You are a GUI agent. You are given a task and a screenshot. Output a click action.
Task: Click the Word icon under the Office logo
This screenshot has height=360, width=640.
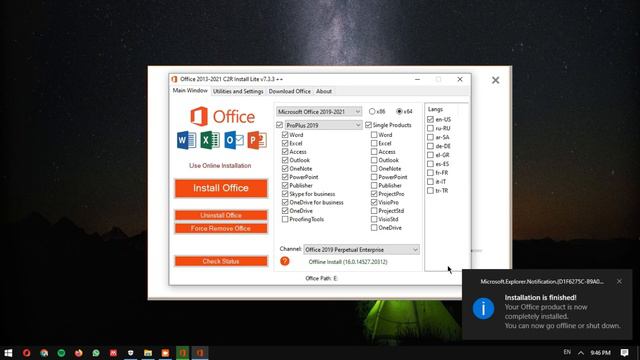[187, 140]
